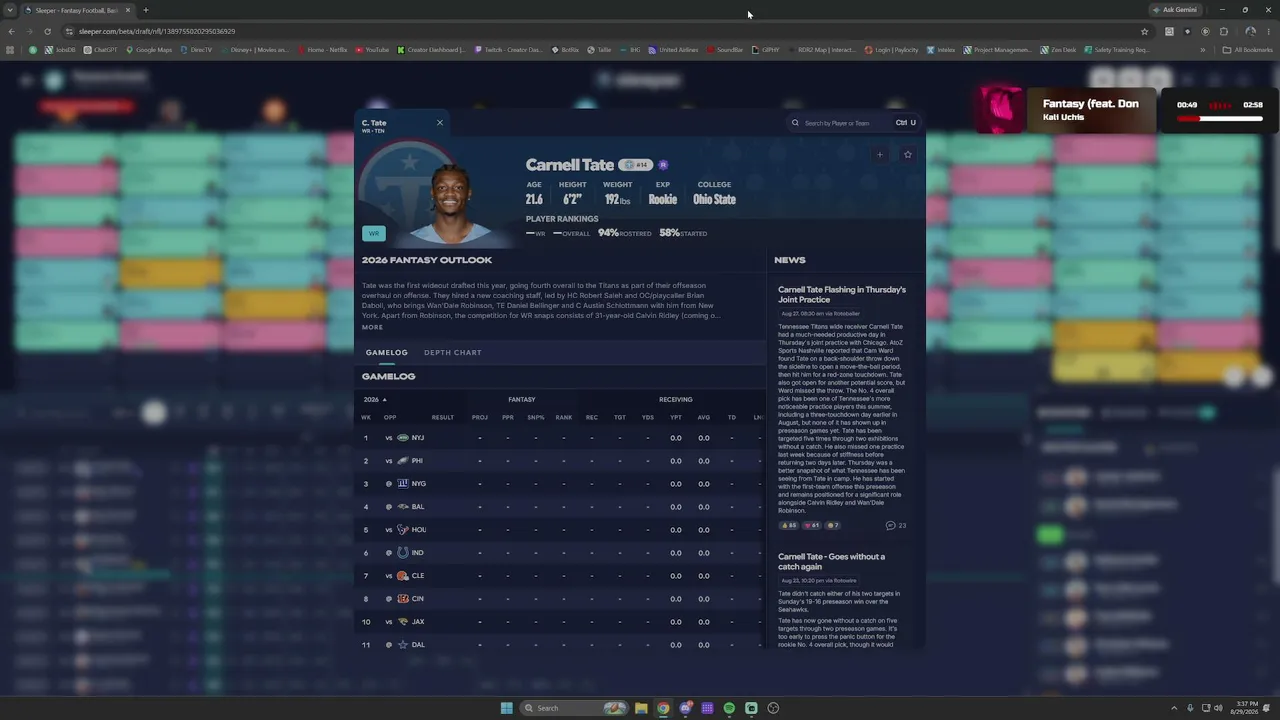
Task: Click the Spotify track progress bar
Action: point(1220,118)
